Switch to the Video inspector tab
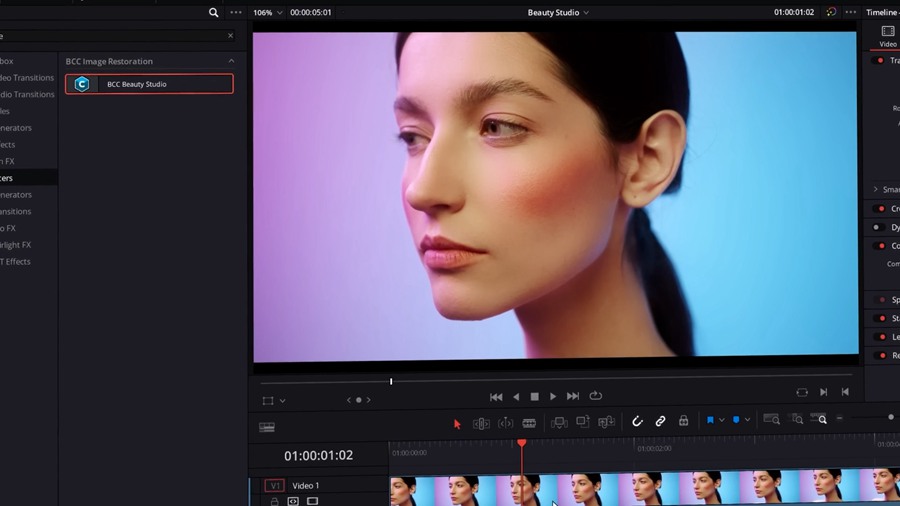 [x=887, y=36]
